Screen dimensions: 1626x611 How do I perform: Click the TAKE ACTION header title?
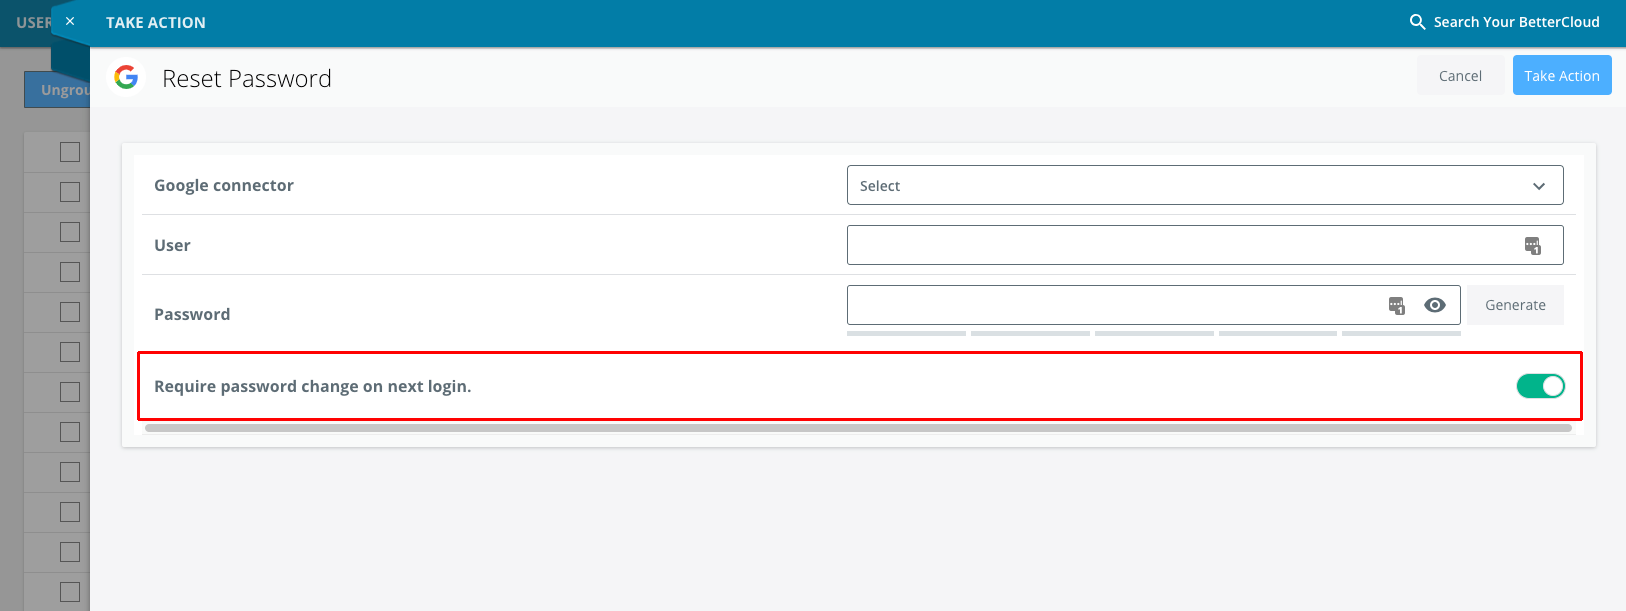(x=156, y=22)
